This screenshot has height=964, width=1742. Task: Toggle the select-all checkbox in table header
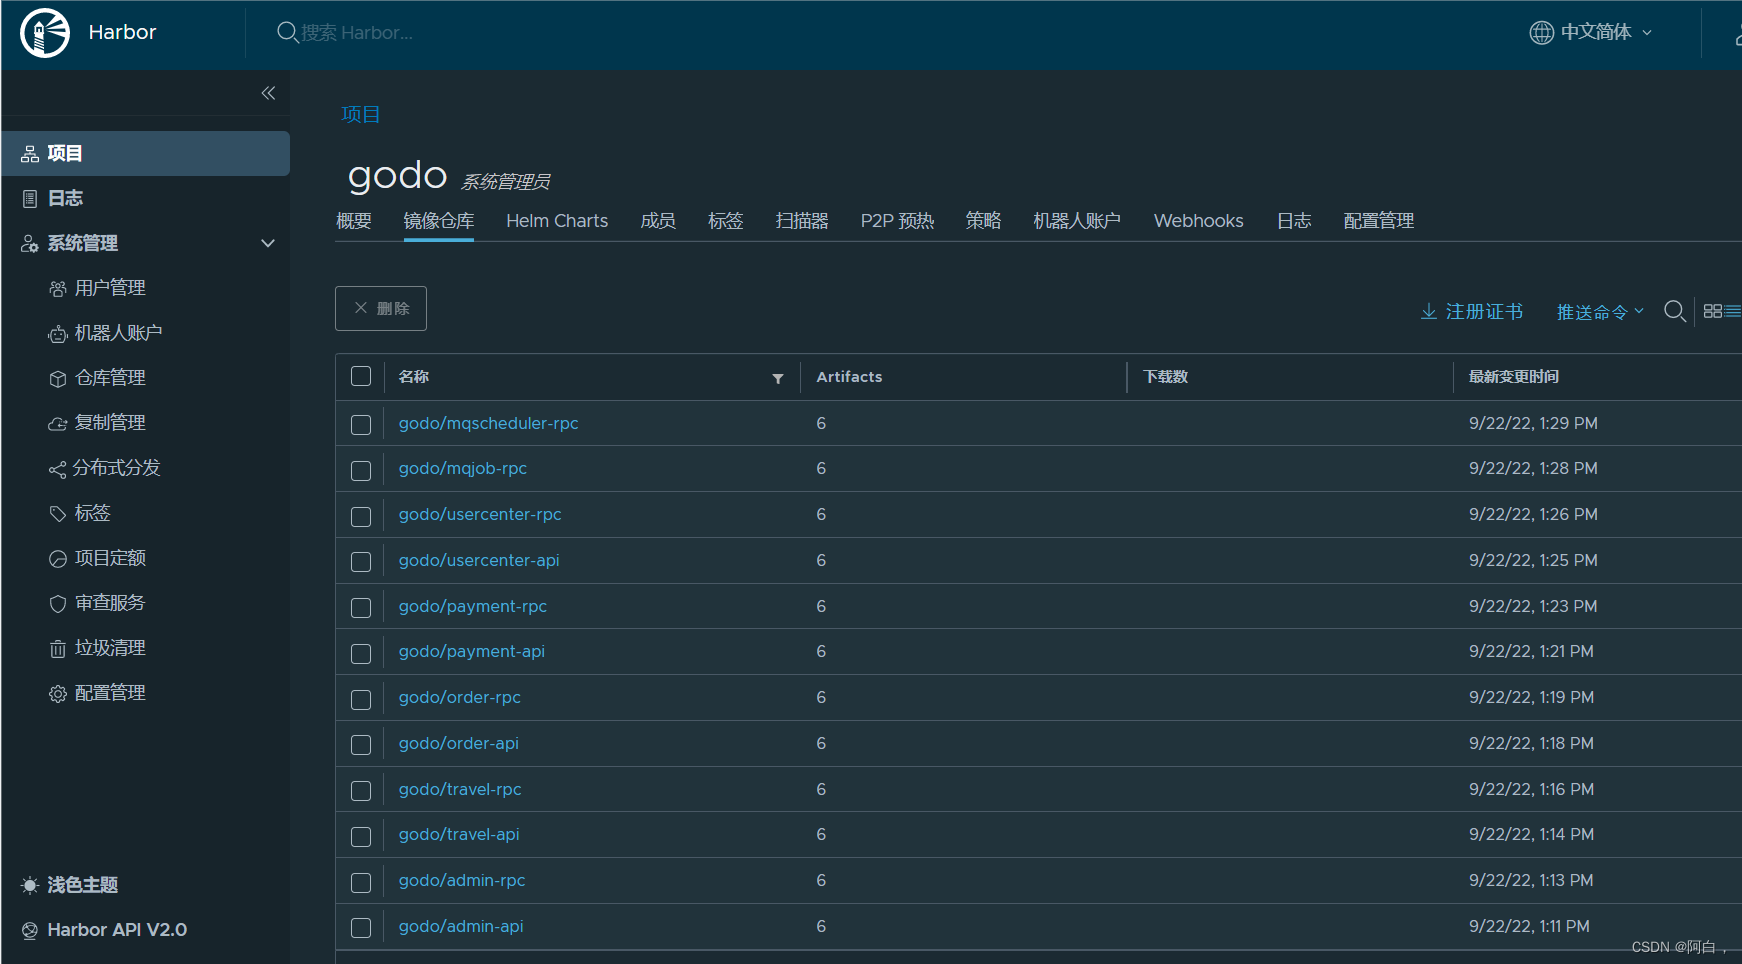(x=361, y=376)
